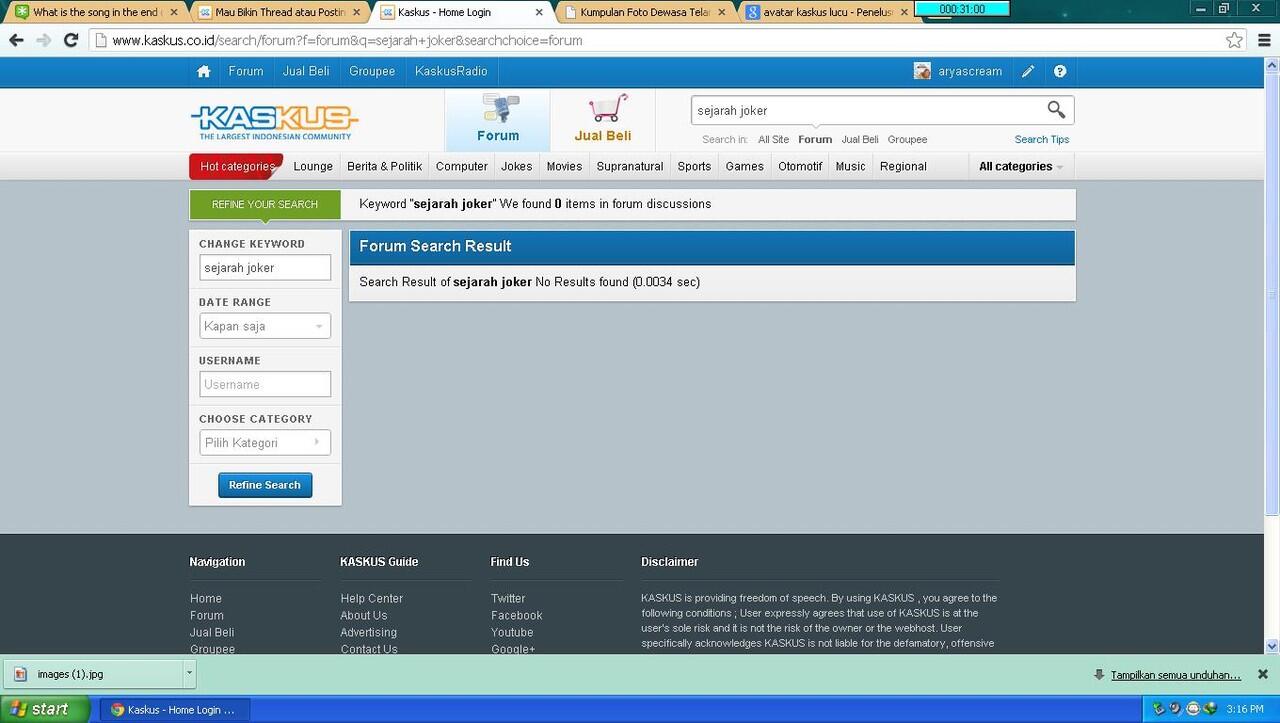Open Berita & Politik category
The height and width of the screenshot is (723, 1280).
tap(385, 167)
